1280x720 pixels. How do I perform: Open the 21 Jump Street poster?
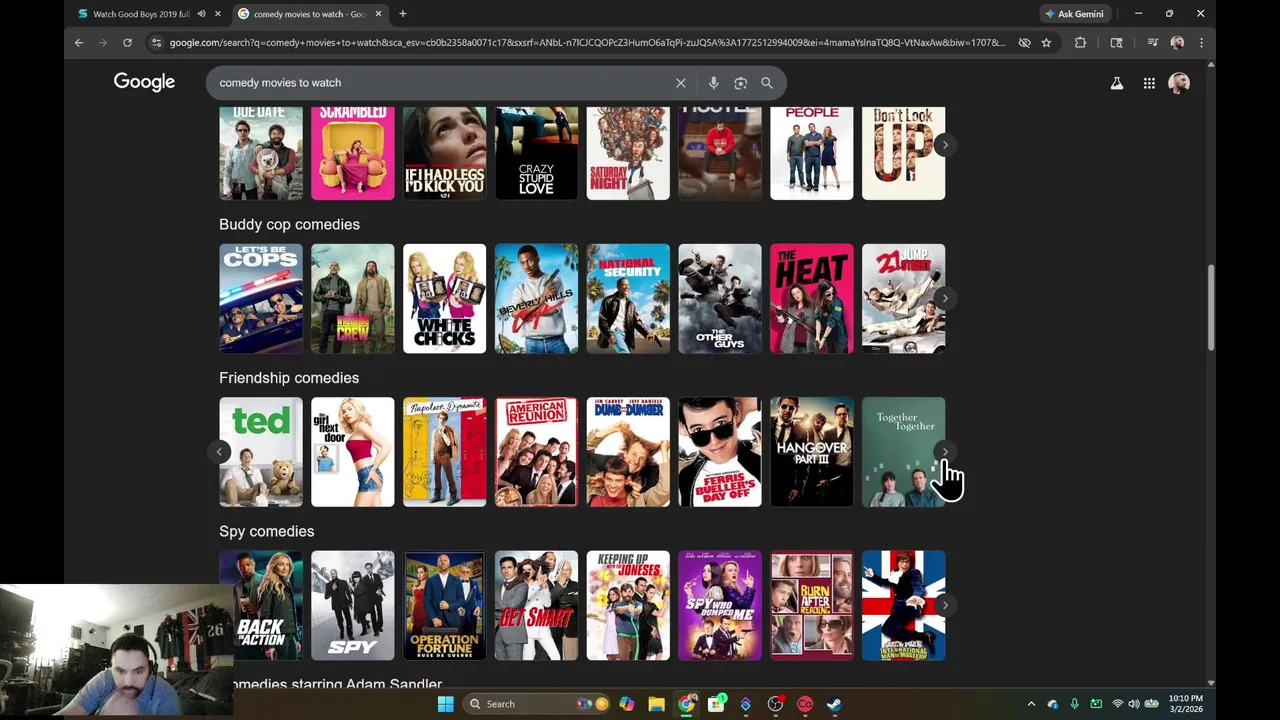click(x=903, y=298)
